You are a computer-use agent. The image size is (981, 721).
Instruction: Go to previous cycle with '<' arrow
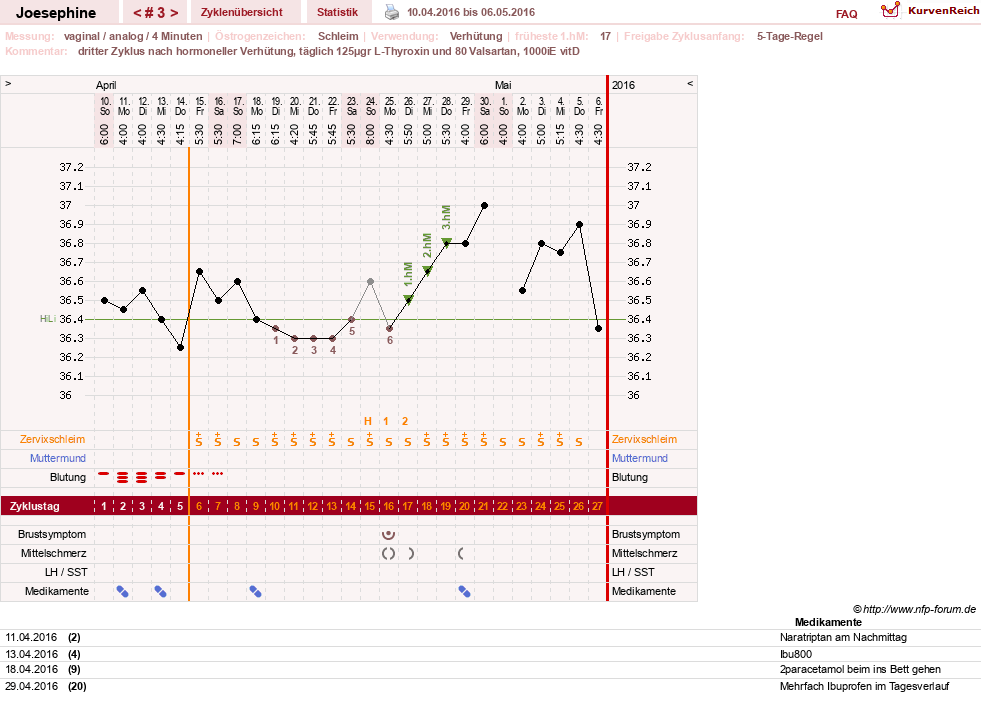pyautogui.click(x=137, y=13)
